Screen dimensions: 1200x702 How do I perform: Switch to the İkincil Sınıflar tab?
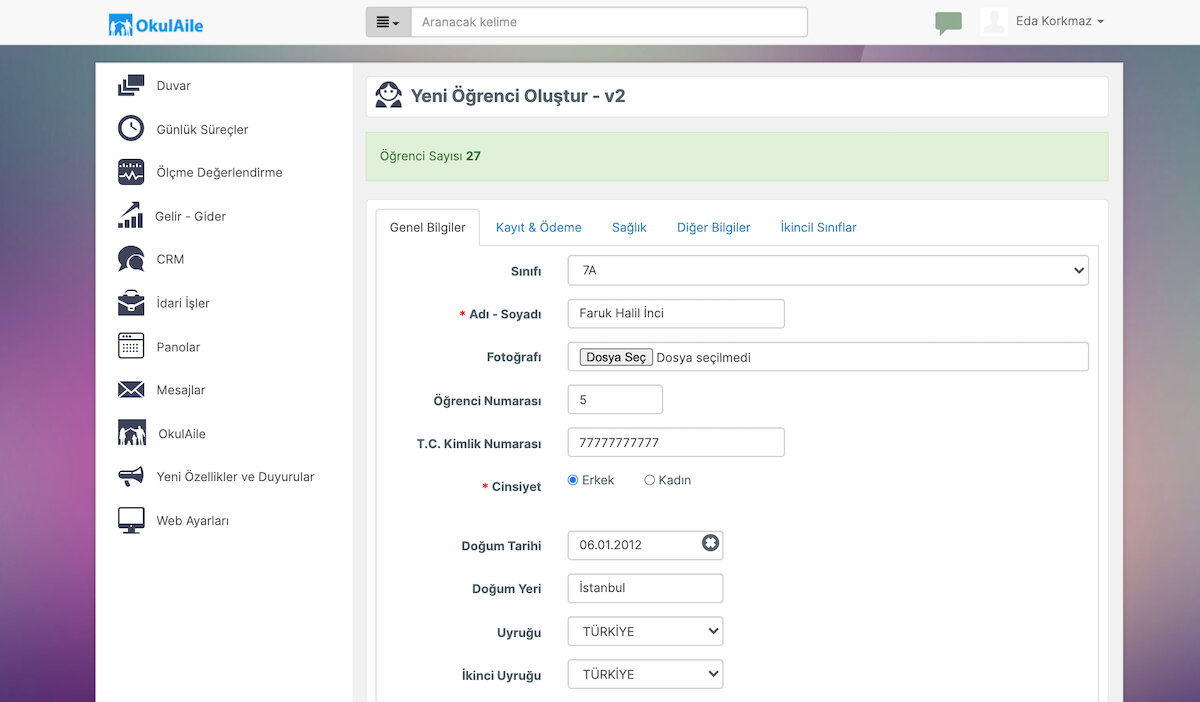[819, 227]
